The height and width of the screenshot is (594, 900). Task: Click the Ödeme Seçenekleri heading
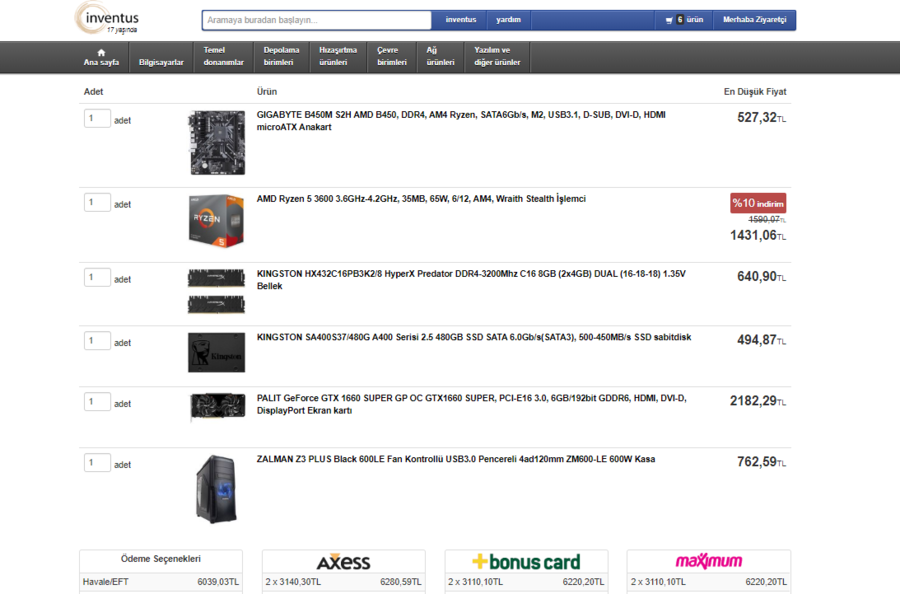[x=161, y=559]
